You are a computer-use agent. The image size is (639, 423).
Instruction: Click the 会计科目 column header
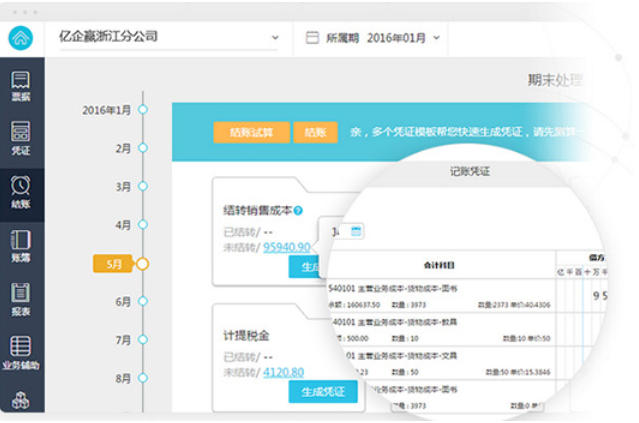[x=439, y=265]
